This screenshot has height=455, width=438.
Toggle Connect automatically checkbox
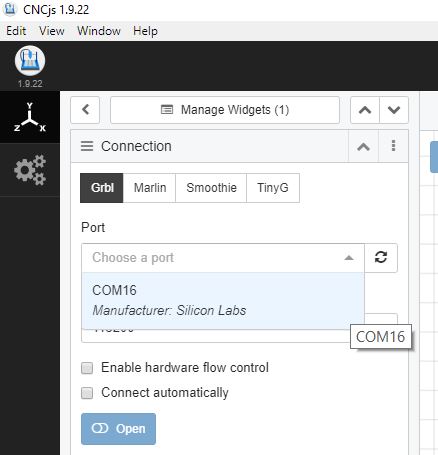(87, 393)
